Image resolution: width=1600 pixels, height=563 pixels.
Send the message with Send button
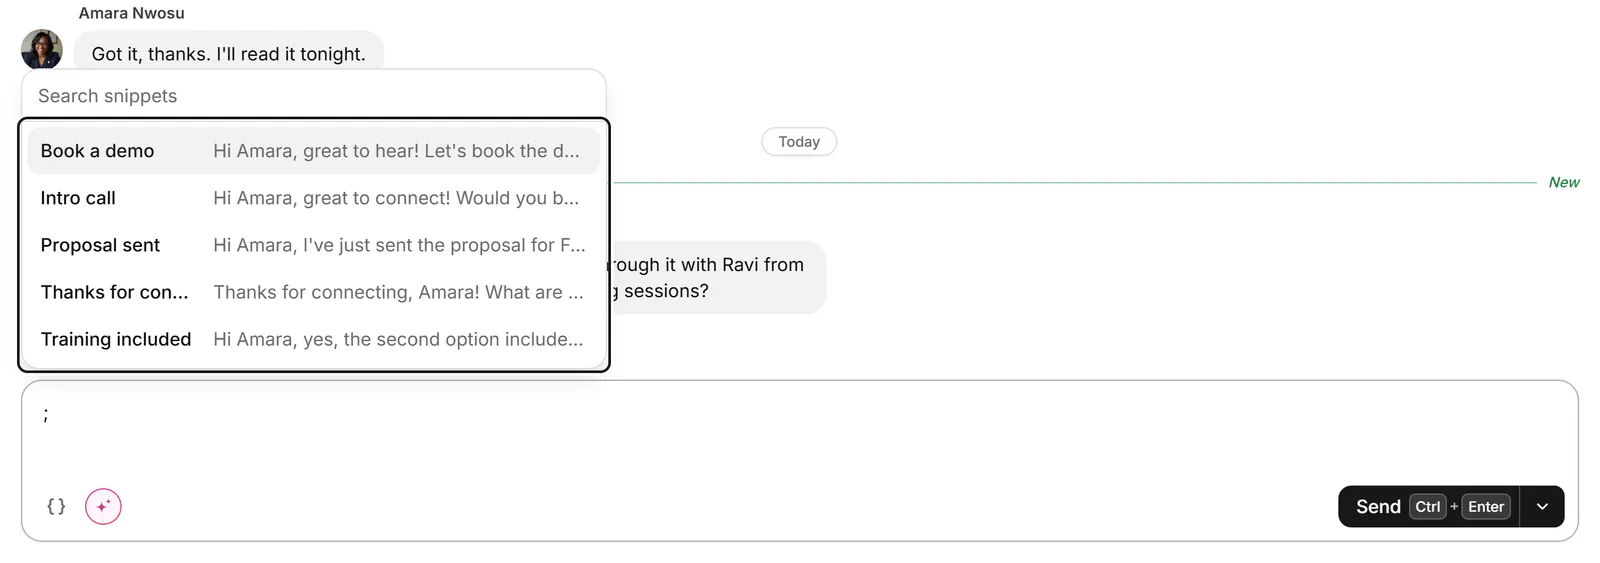pyautogui.click(x=1428, y=507)
